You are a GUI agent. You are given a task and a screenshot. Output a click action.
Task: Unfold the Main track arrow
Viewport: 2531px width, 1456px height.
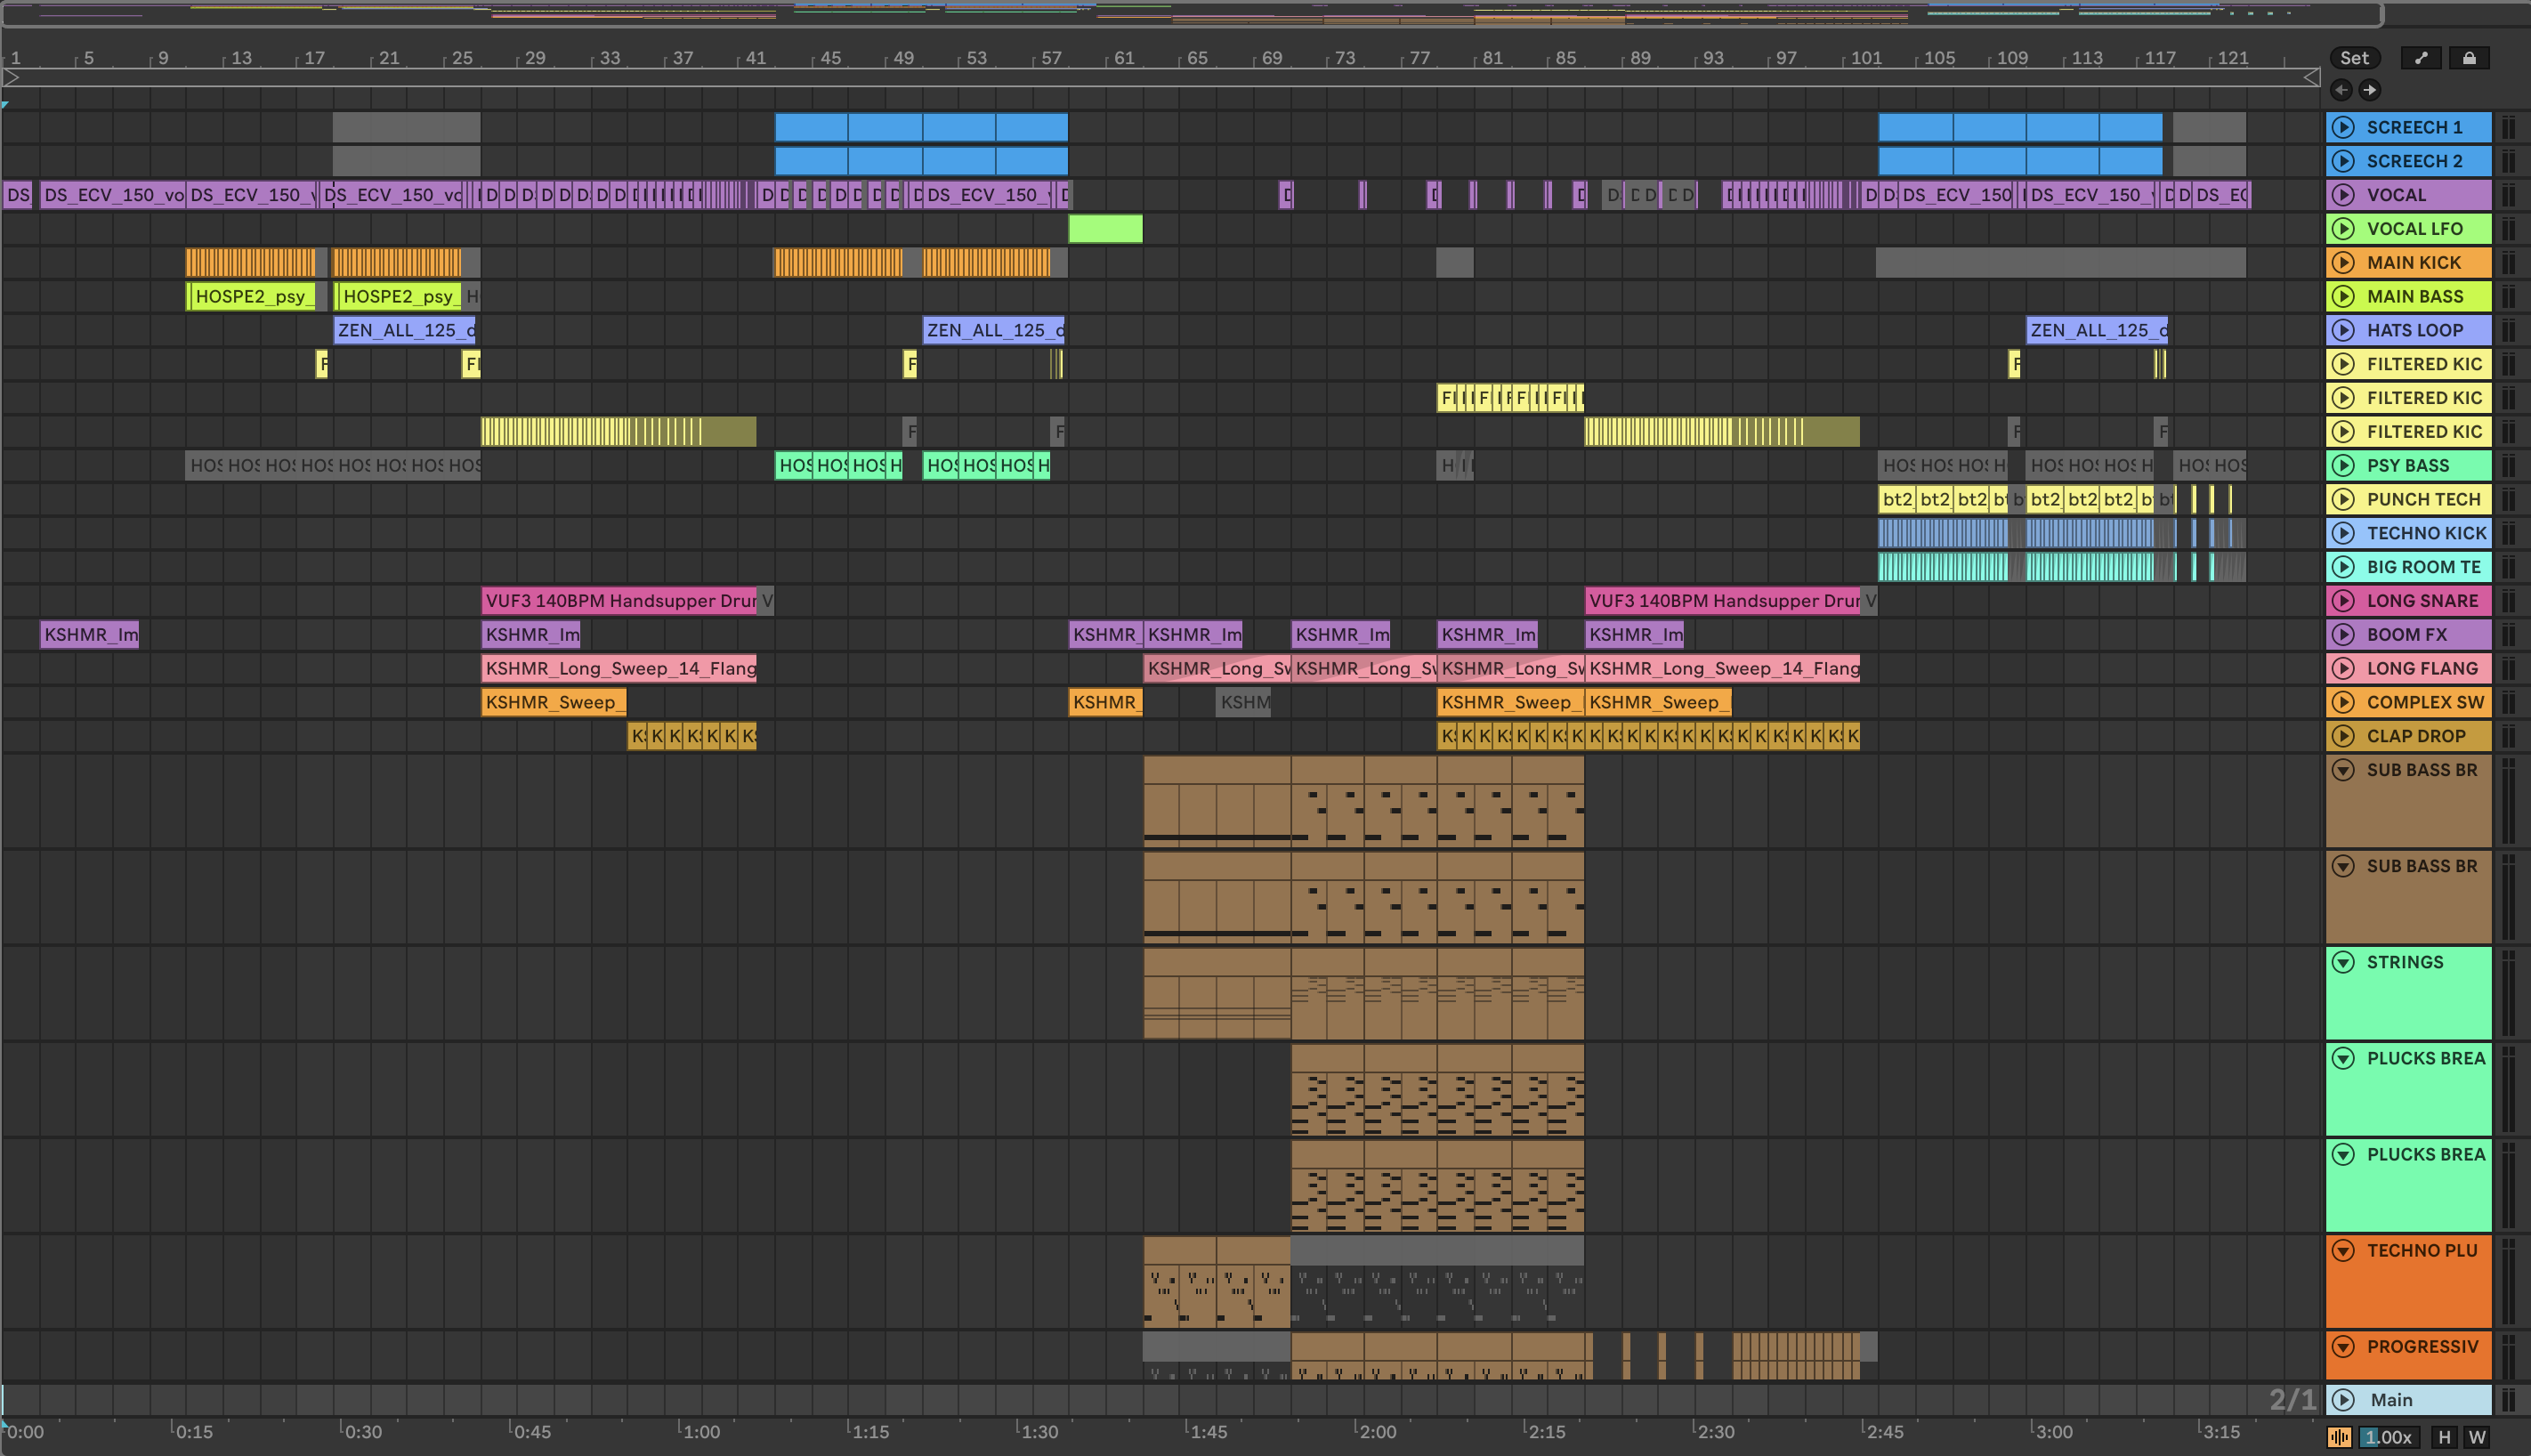tap(2343, 1400)
